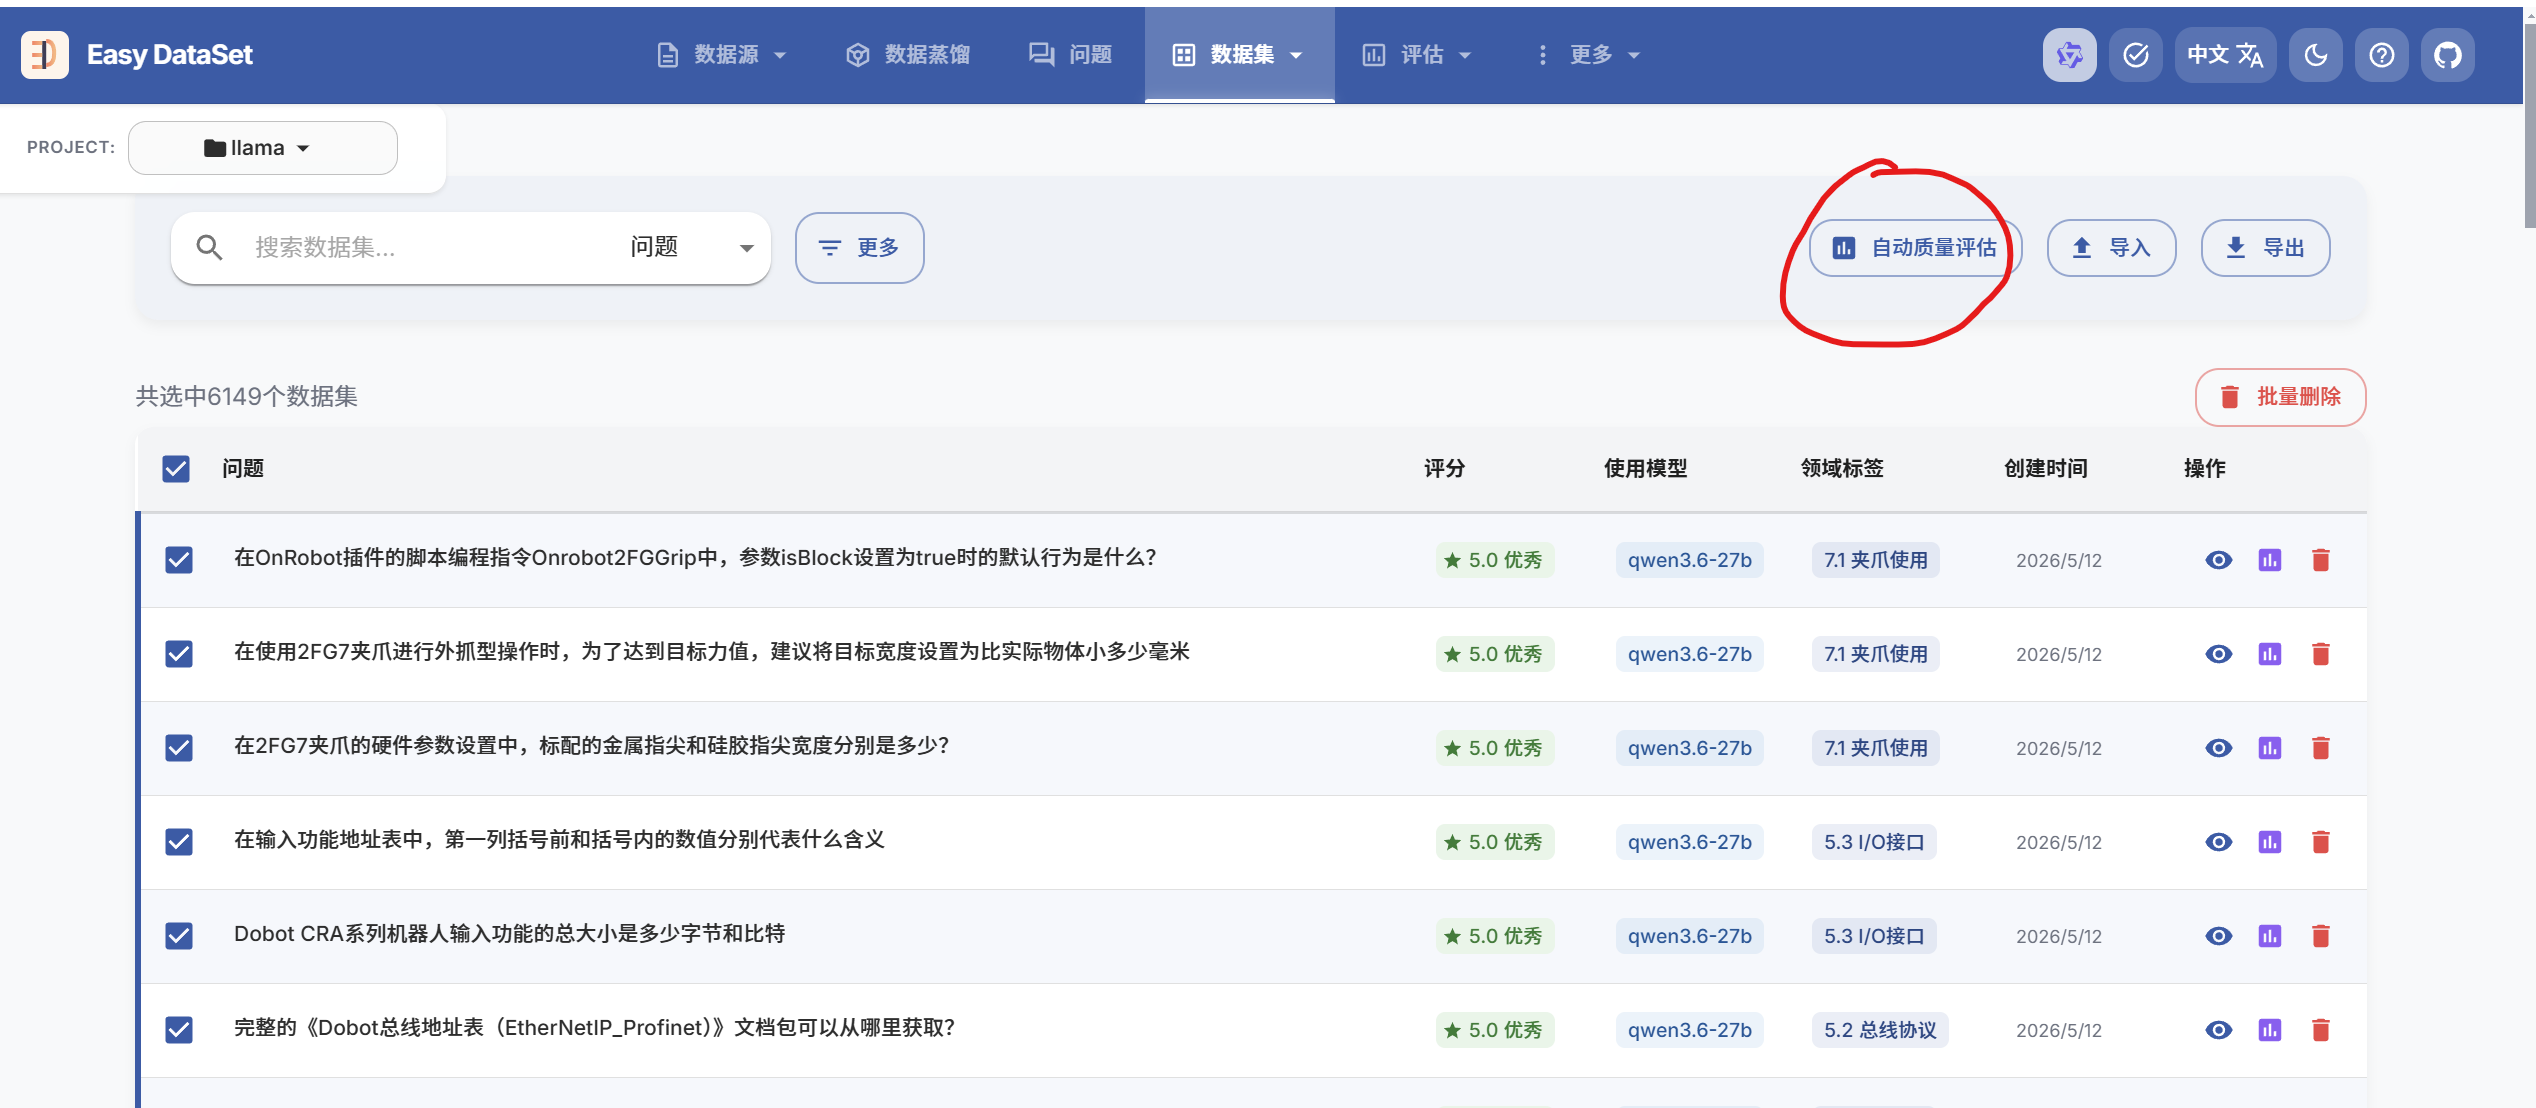Click 7.1 夹爪使用 tag in OnRobot row
Image resolution: width=2536 pixels, height=1108 pixels.
[x=1876, y=560]
